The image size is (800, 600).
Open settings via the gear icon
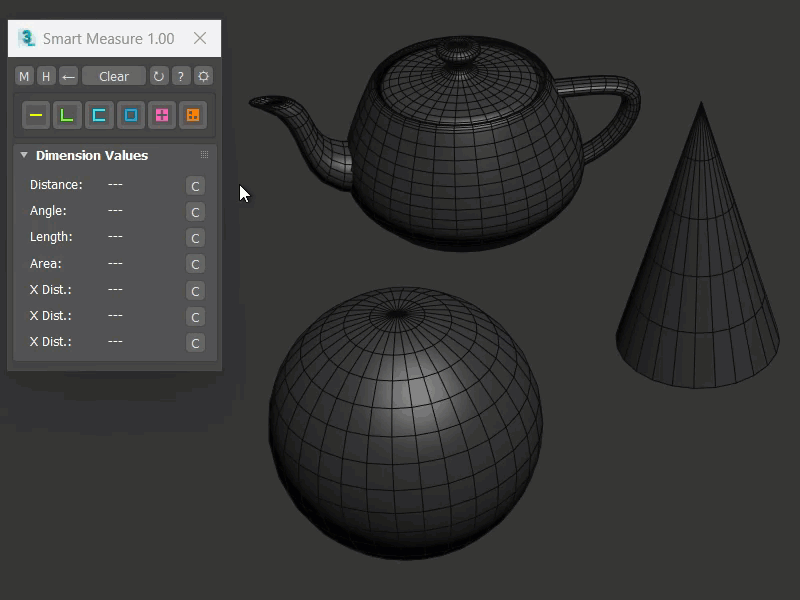[203, 76]
